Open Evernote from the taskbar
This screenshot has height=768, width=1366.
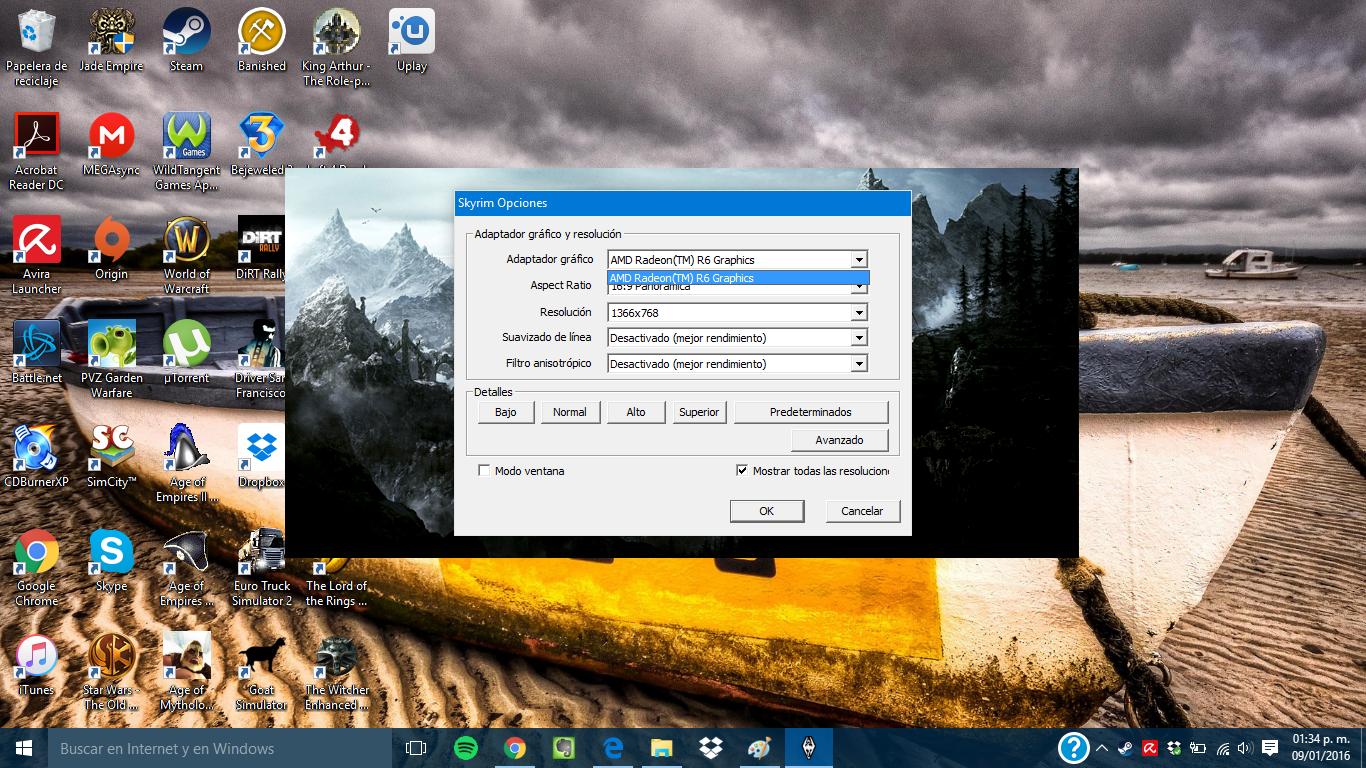click(563, 748)
